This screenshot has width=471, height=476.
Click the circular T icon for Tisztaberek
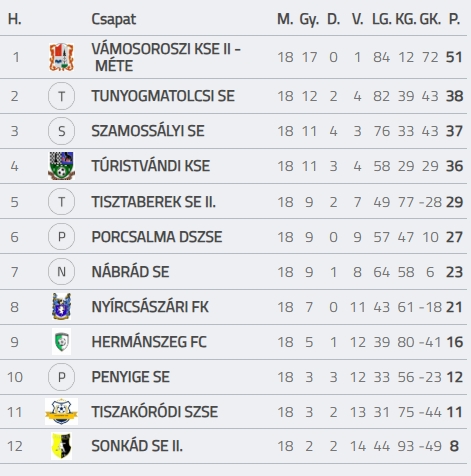[x=61, y=202]
